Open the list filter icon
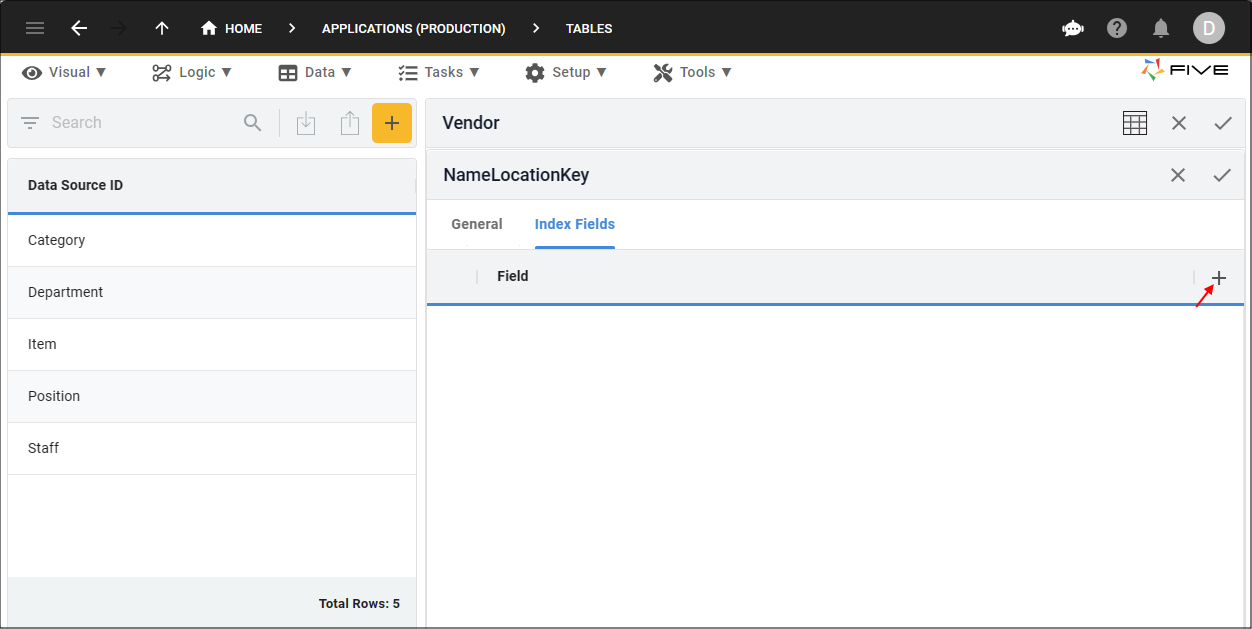Image resolution: width=1252 pixels, height=629 pixels. pos(30,123)
